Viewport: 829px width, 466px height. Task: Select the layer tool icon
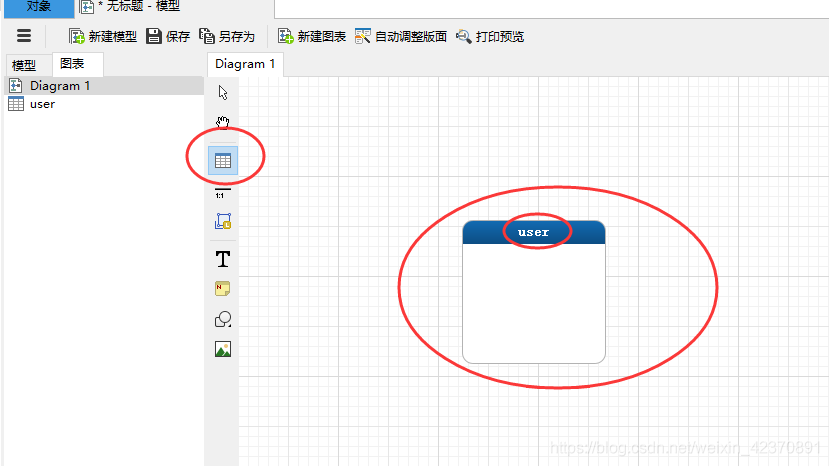tap(223, 221)
